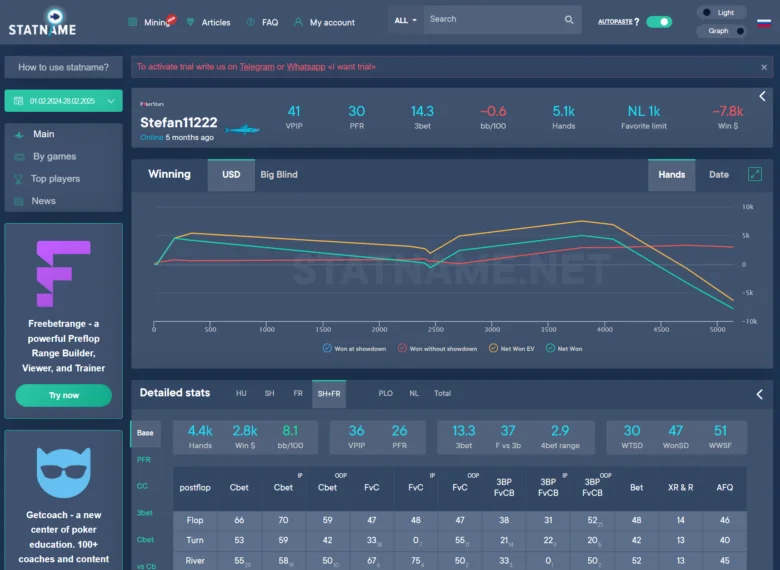Expand chart to fullscreen icon

755,174
